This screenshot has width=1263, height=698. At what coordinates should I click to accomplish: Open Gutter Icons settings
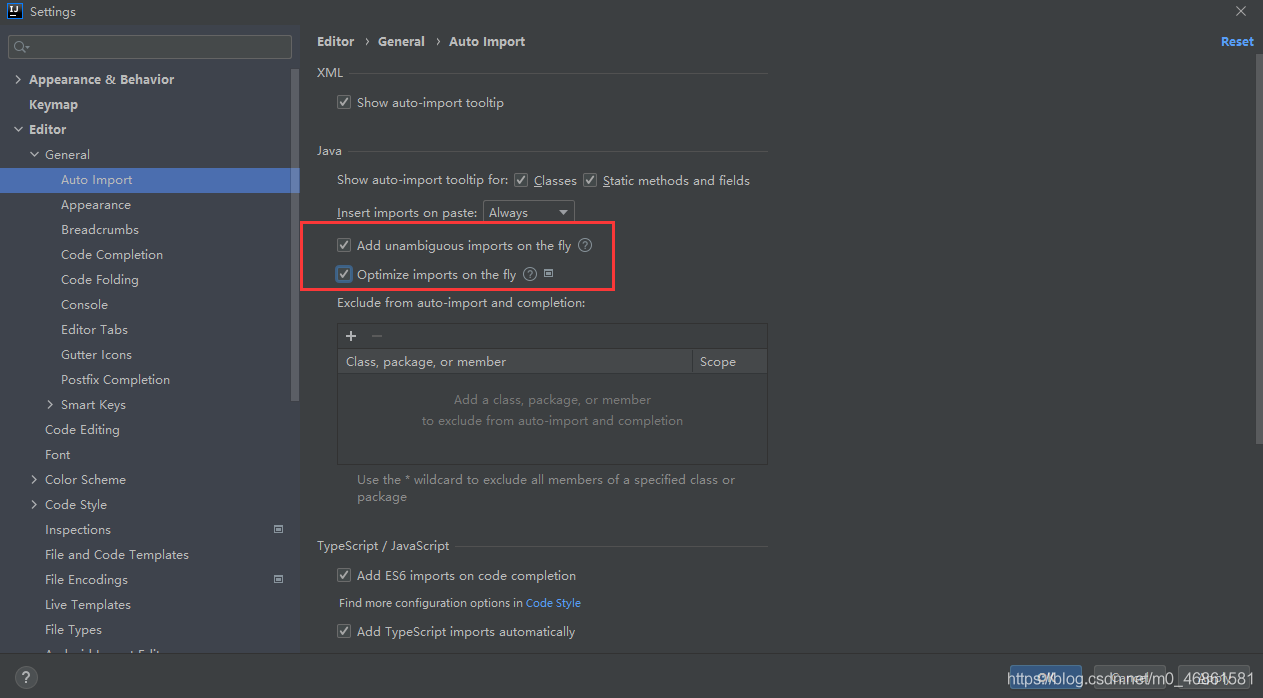(x=96, y=354)
